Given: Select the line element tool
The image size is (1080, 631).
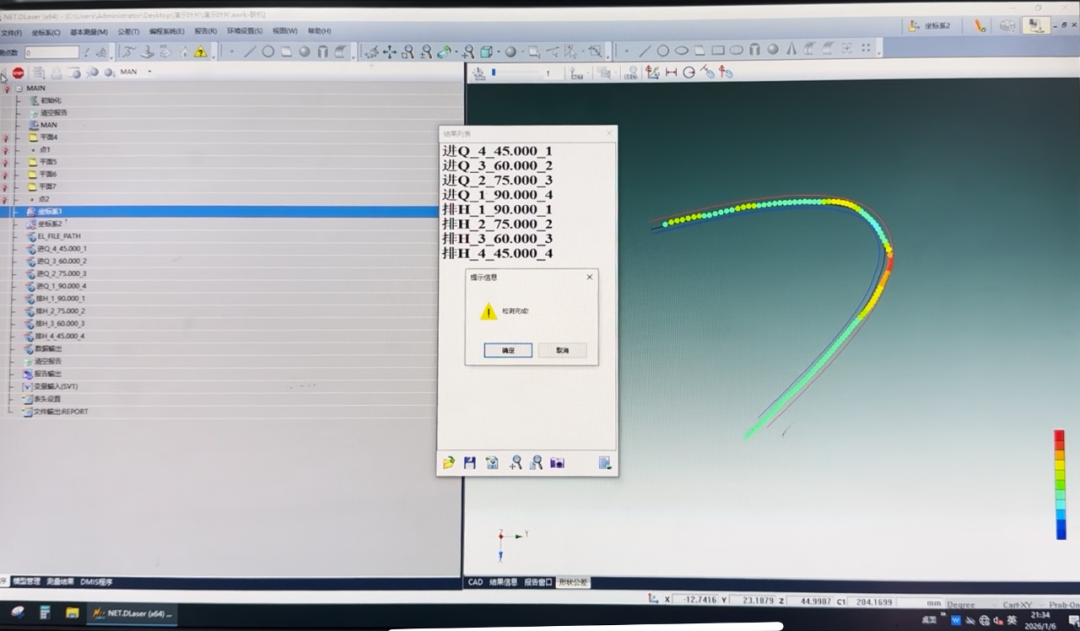Looking at the screenshot, I should pos(249,52).
